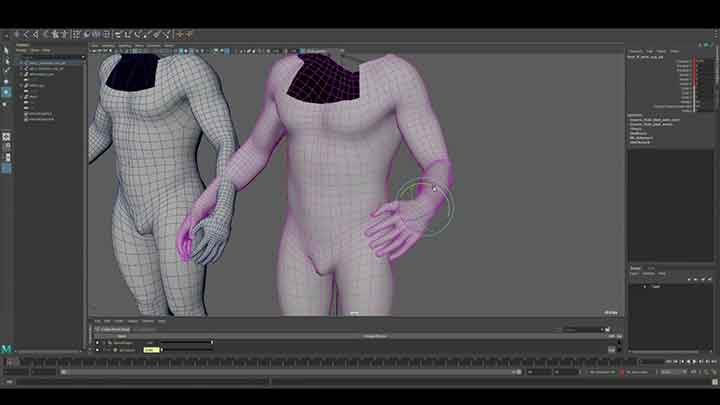Choose the Paint Selection tool
Screen dimensions: 720x405
[x=6, y=69]
